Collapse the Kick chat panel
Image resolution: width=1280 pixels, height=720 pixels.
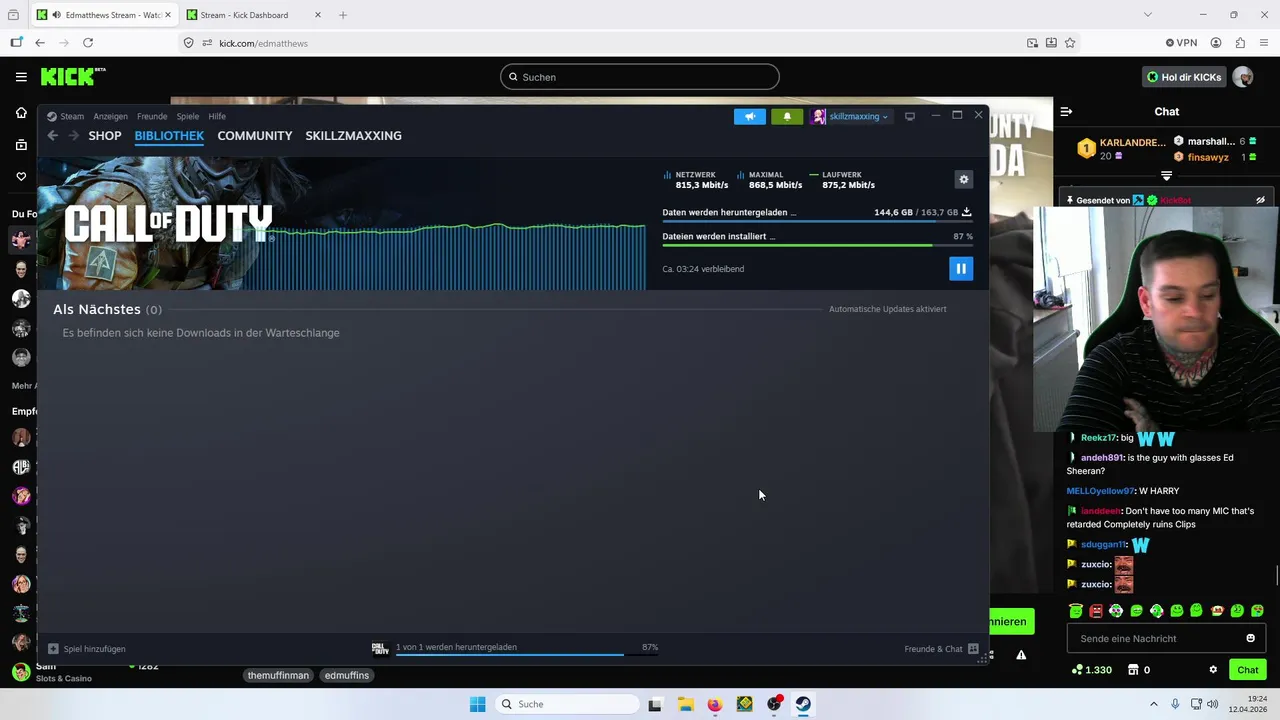coord(1066,112)
